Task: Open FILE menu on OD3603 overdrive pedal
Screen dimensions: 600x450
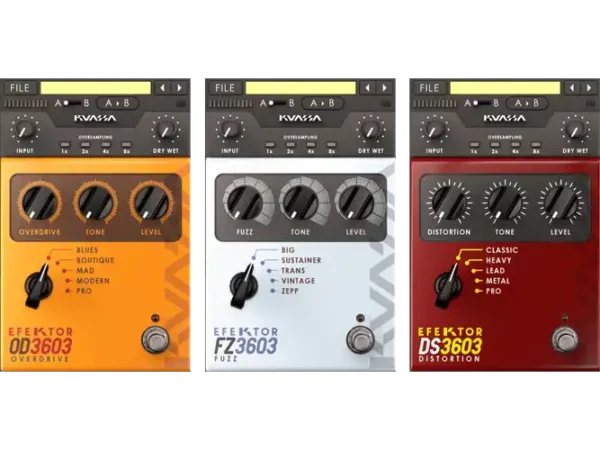Action: [20, 88]
